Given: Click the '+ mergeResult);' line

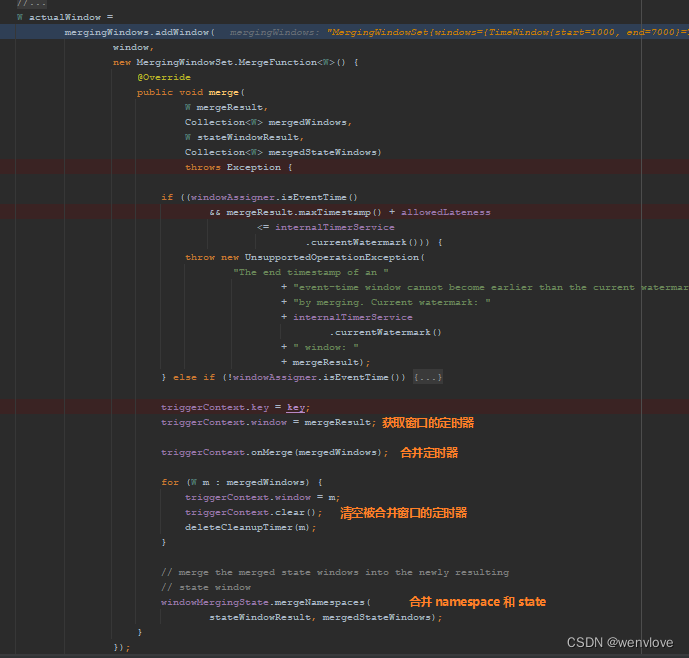Looking at the screenshot, I should coord(326,362).
